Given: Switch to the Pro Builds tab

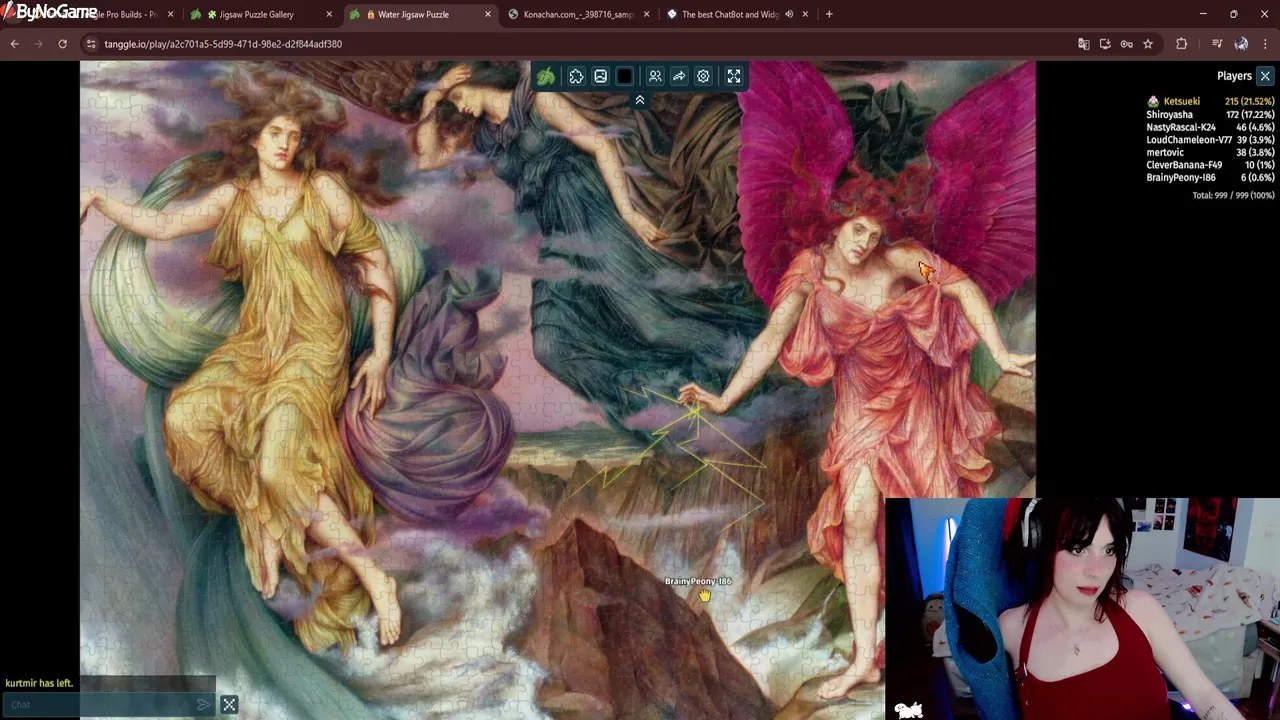Looking at the screenshot, I should [x=125, y=14].
